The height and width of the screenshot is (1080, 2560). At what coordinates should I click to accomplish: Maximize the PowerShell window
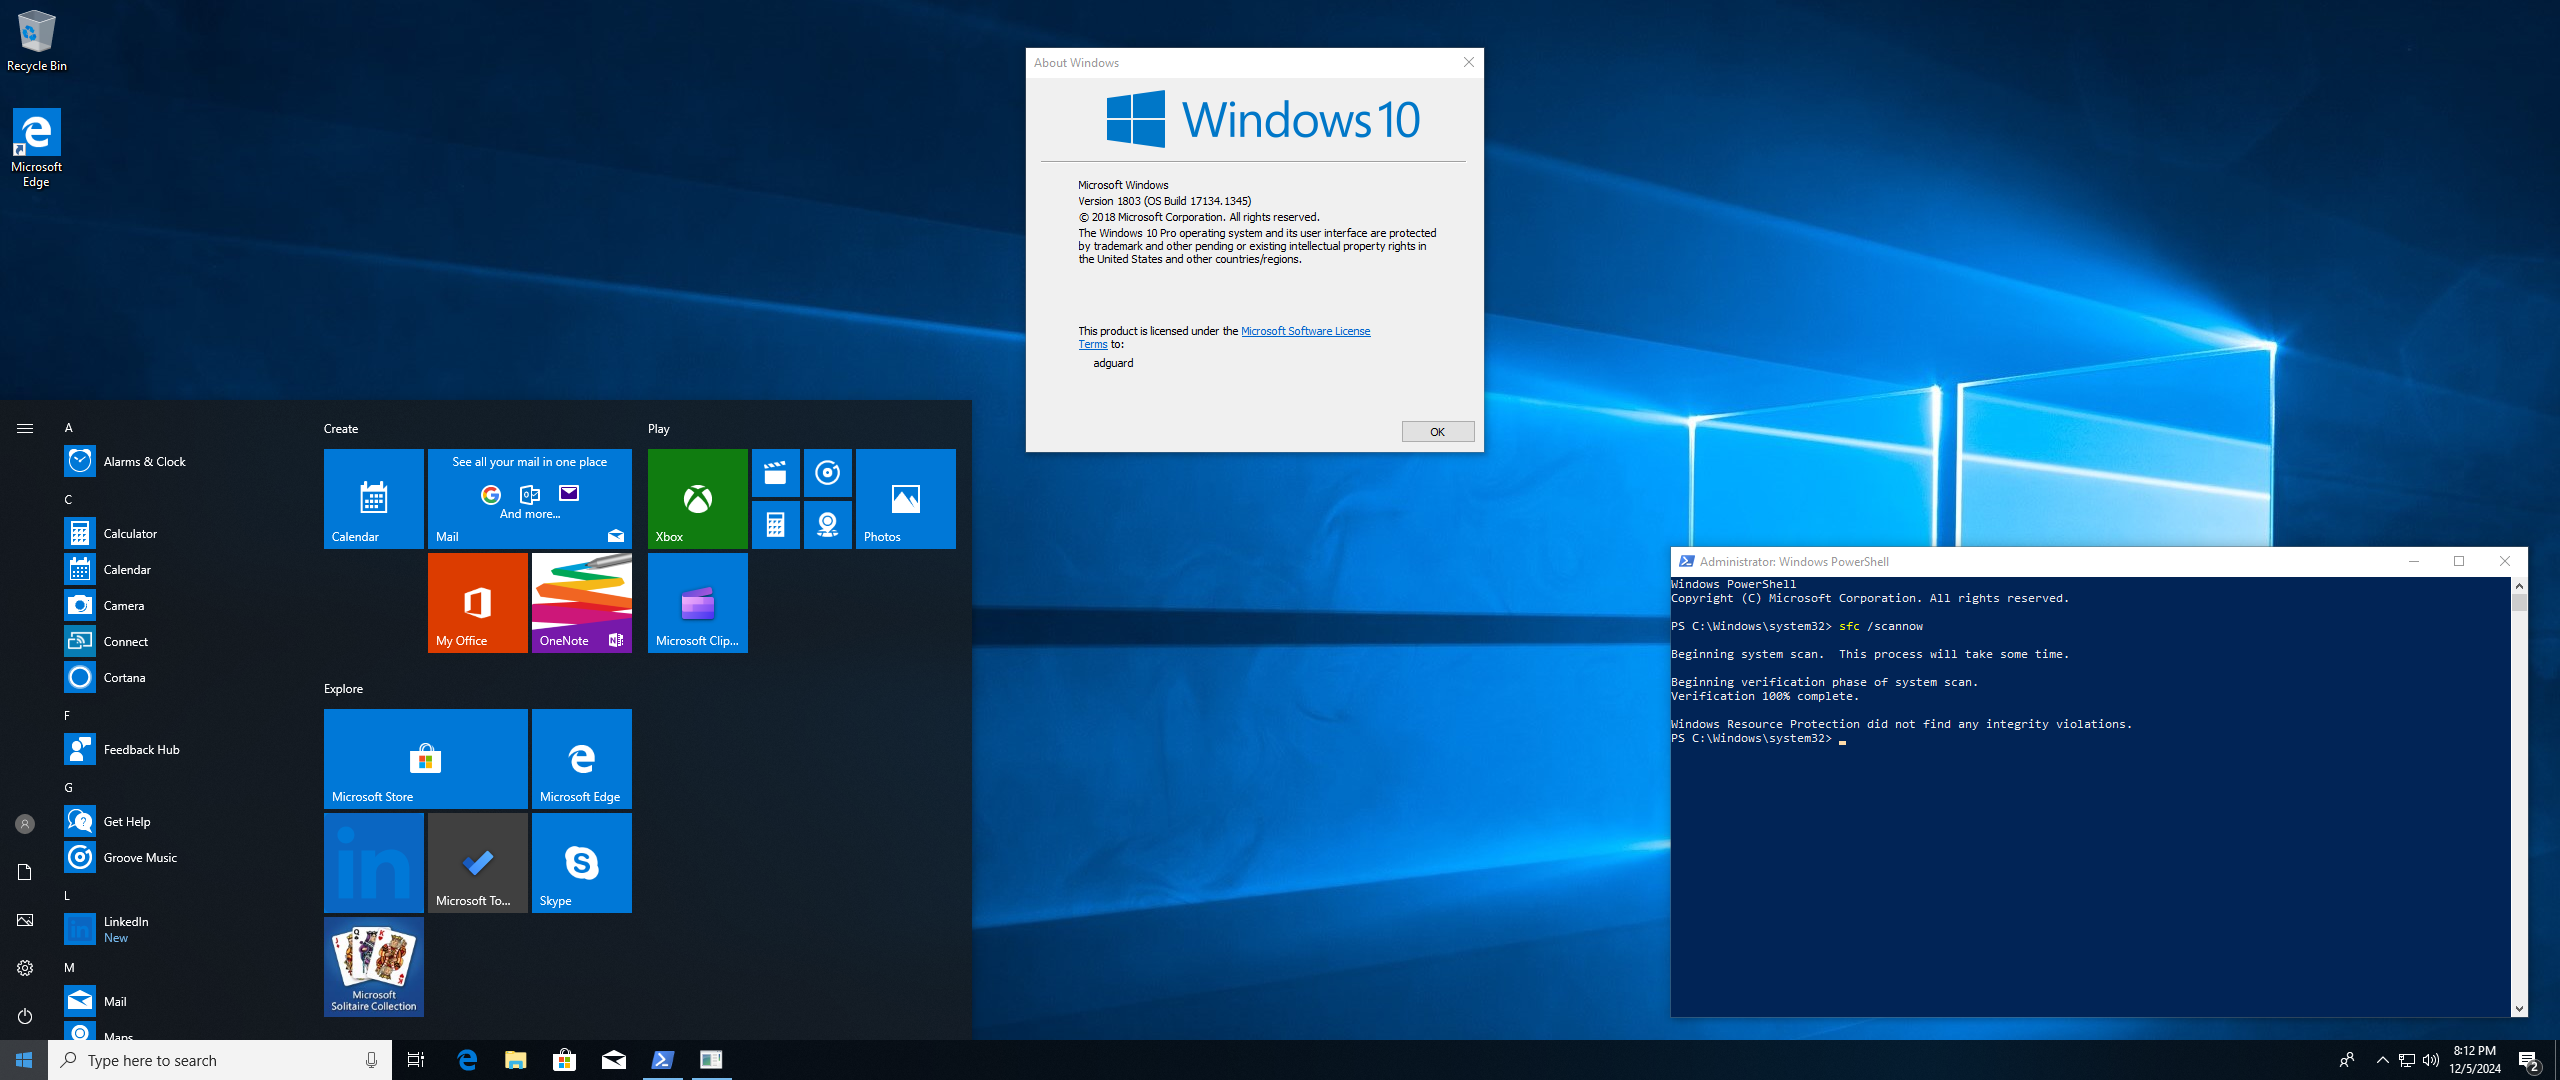tap(2459, 562)
